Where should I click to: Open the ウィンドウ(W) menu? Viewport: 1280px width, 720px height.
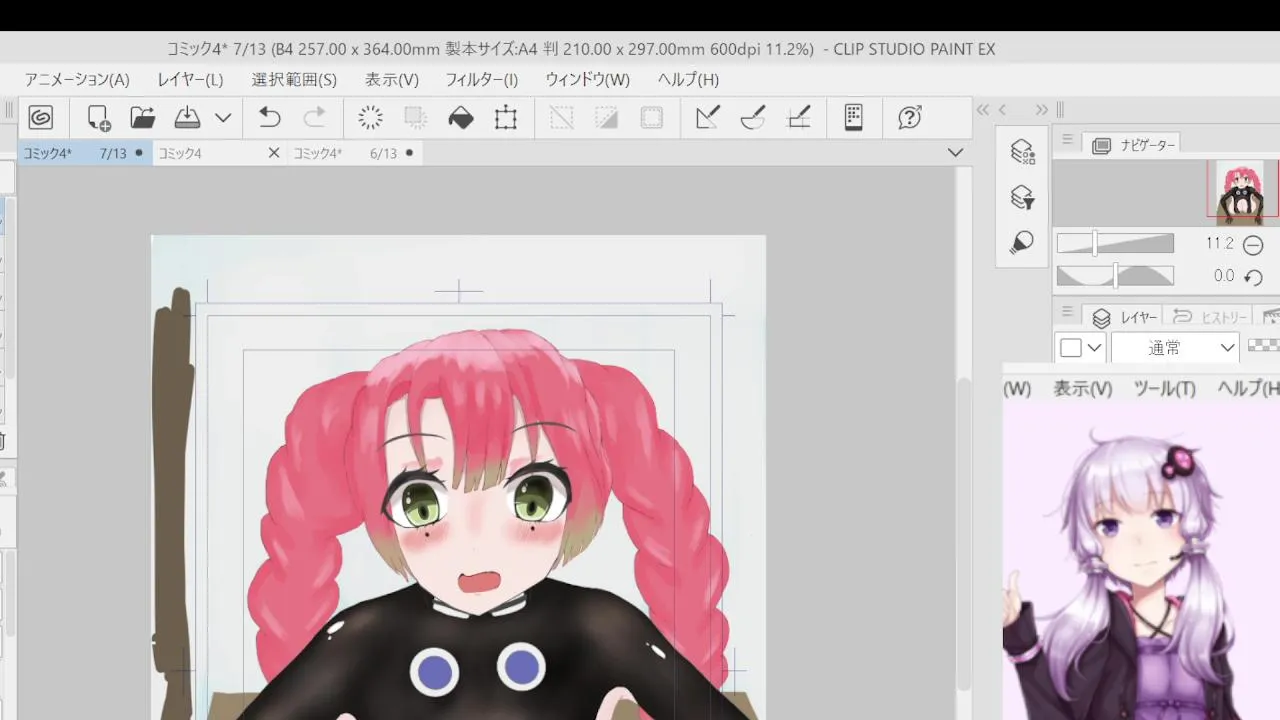[587, 79]
